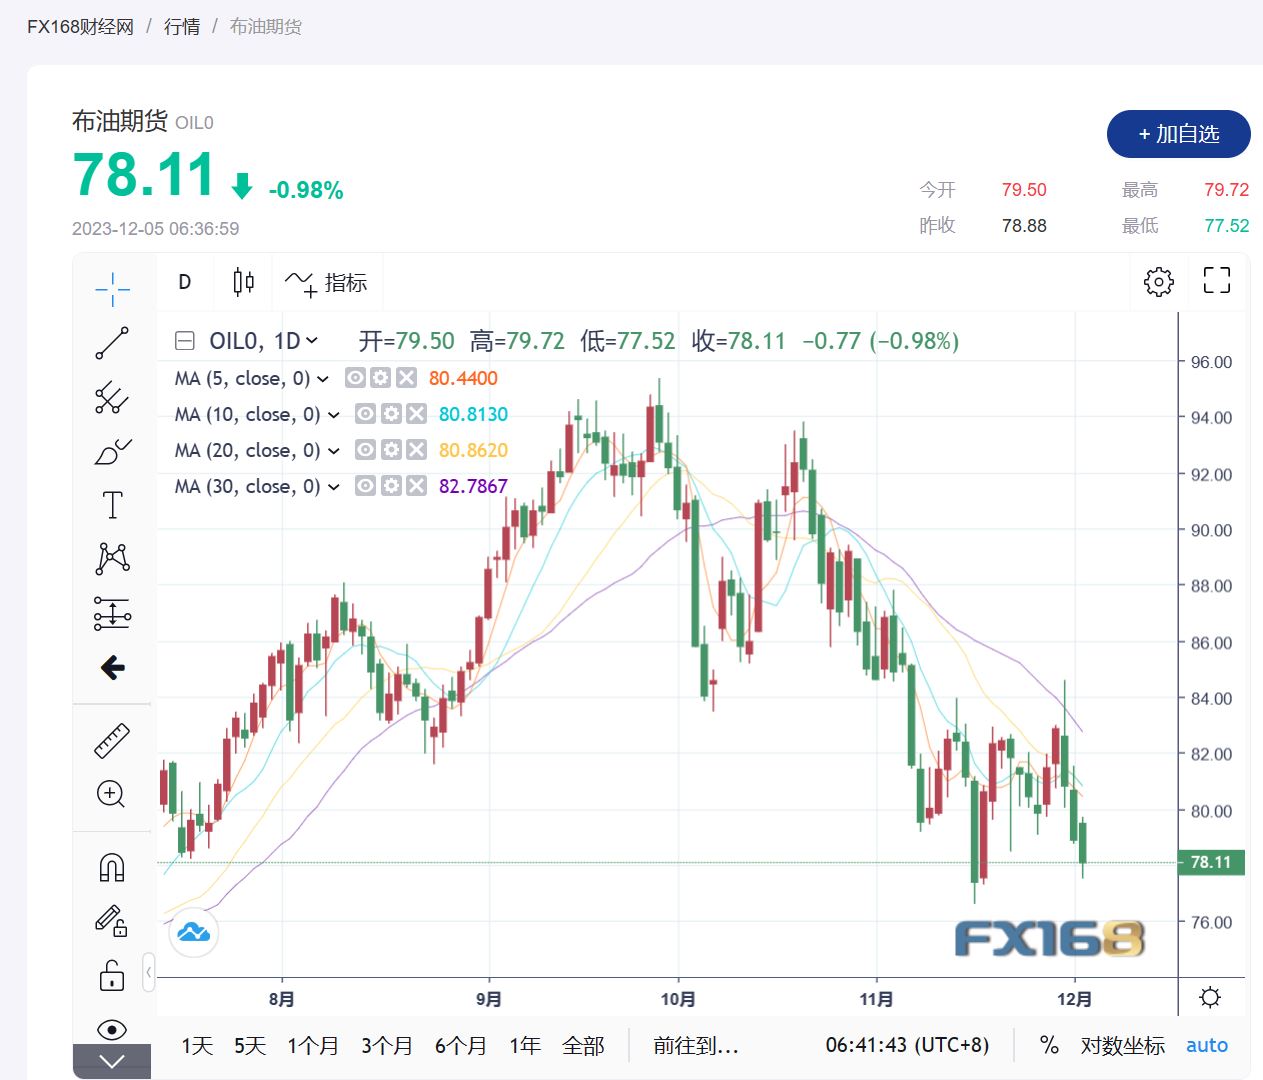Click the 加自选 button
Viewport: 1263px width, 1080px height.
[x=1178, y=134]
